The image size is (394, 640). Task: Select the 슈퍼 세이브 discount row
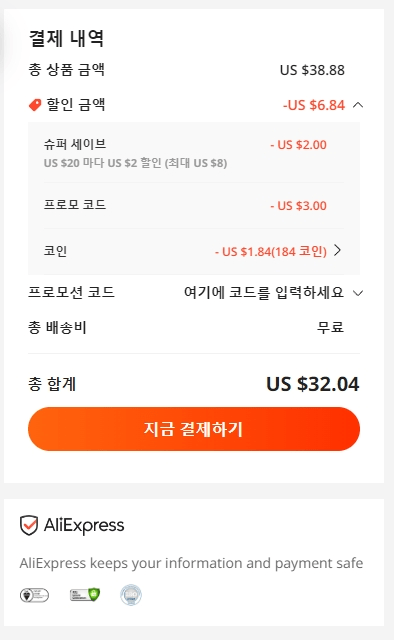point(194,153)
